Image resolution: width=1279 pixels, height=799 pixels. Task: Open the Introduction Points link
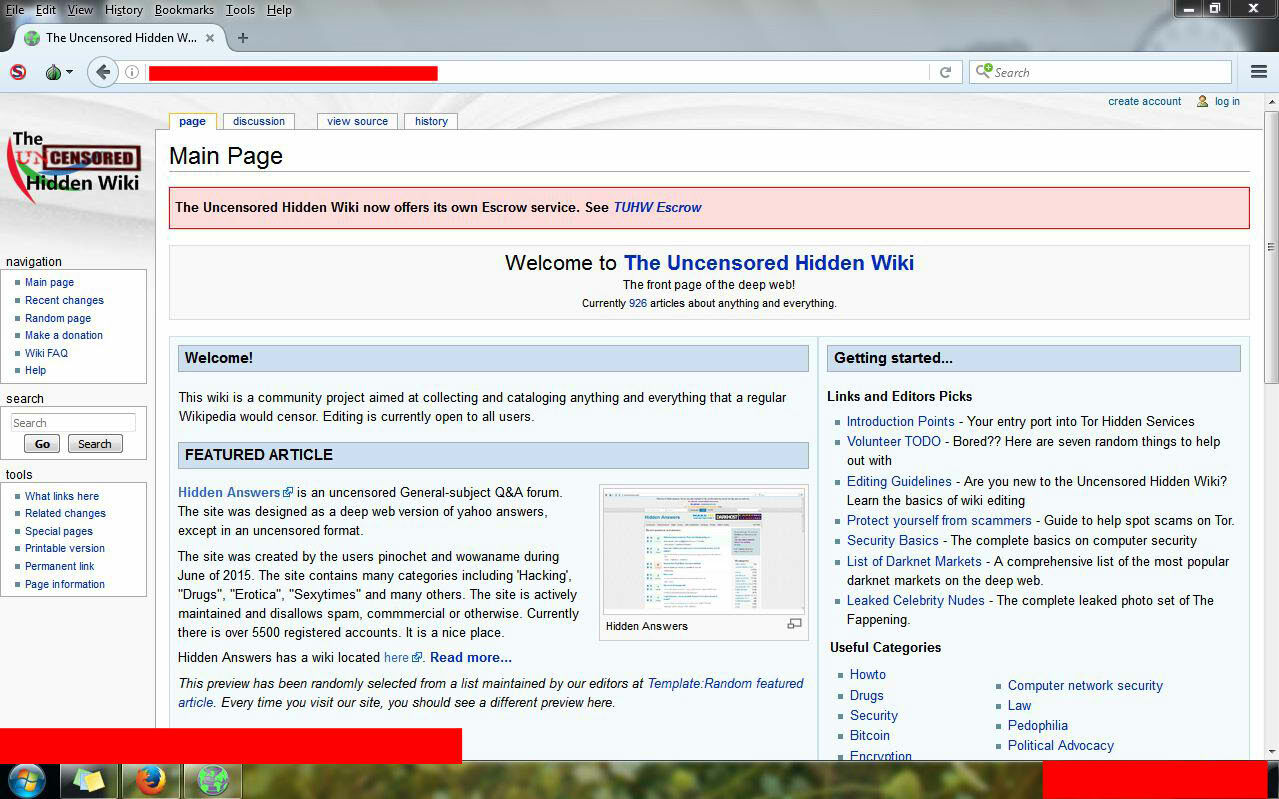pos(901,421)
